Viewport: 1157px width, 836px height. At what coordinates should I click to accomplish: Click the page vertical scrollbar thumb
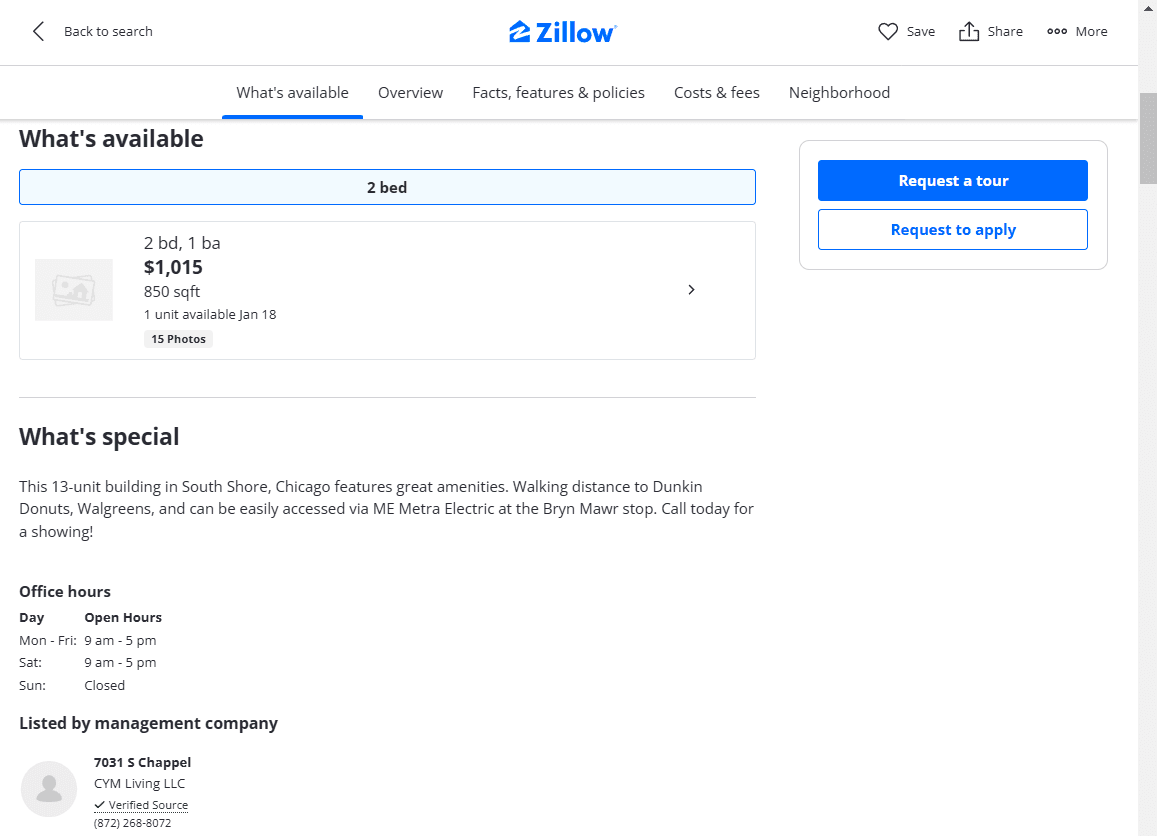click(1147, 139)
